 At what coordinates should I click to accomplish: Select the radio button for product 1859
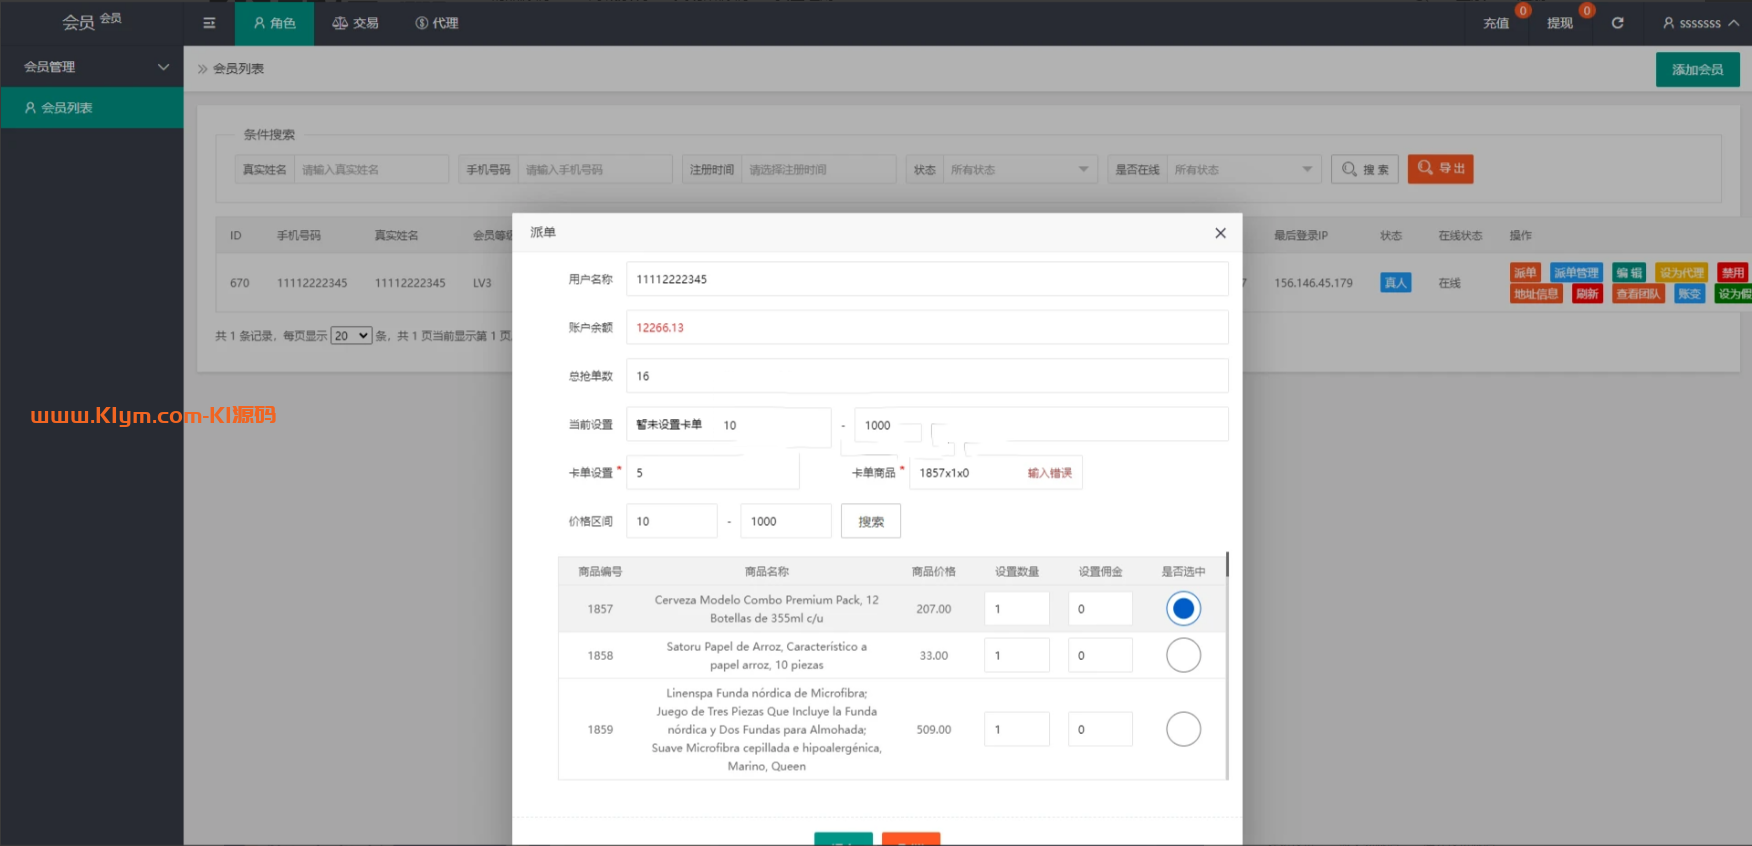[x=1183, y=729]
